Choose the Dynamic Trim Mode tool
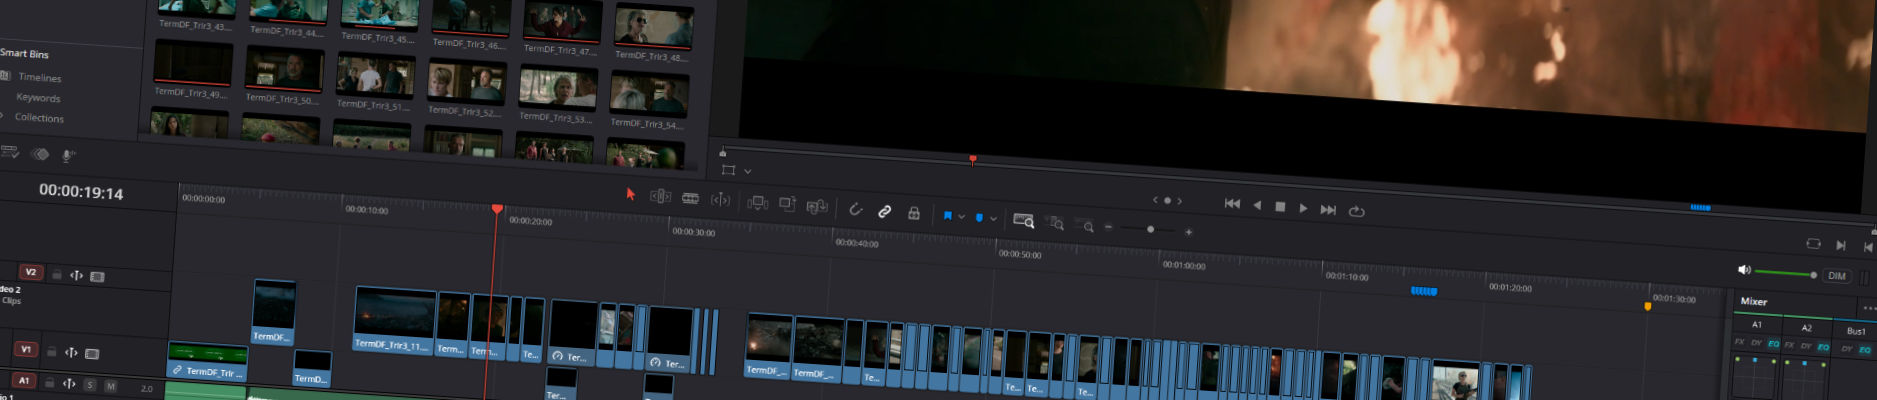This screenshot has height=400, width=1877. (x=690, y=198)
